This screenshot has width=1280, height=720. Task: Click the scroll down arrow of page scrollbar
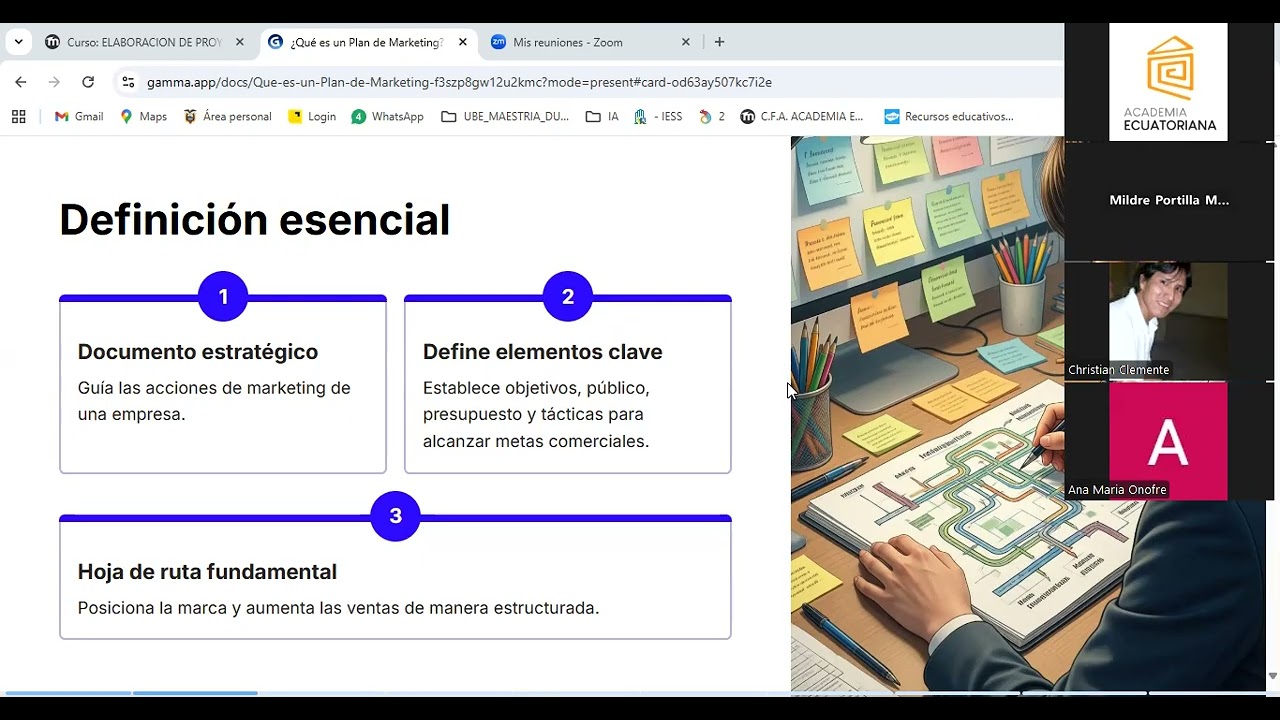point(1272,676)
